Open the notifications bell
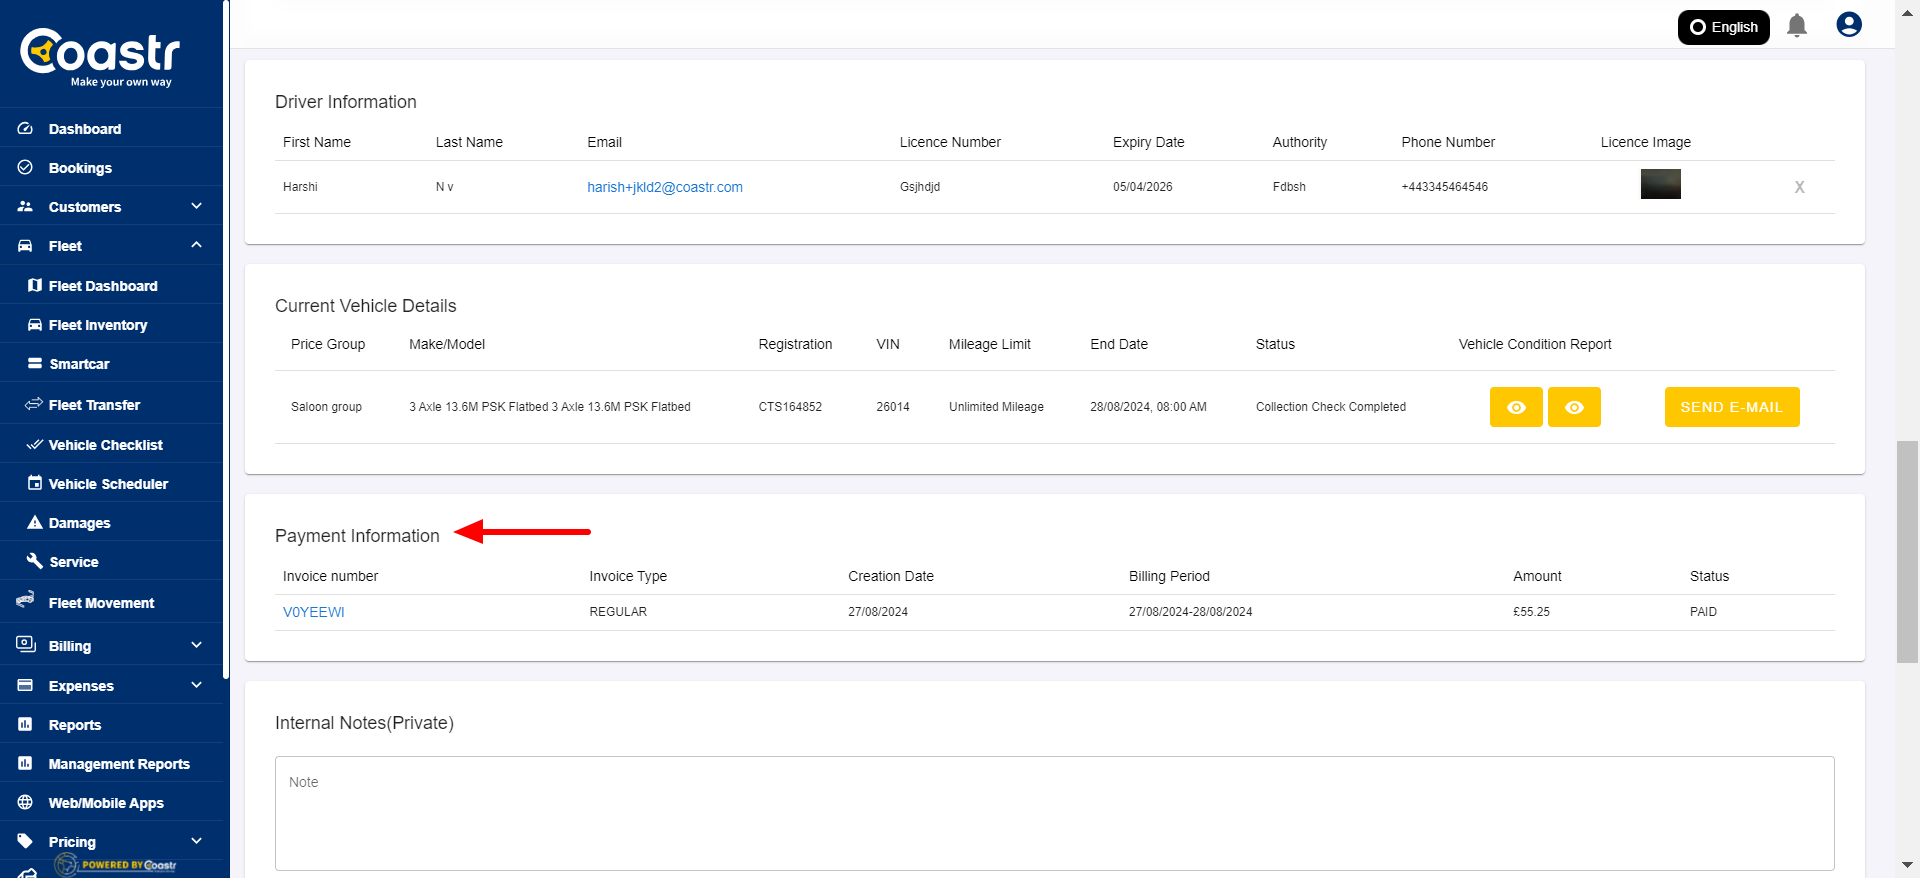 pyautogui.click(x=1796, y=26)
